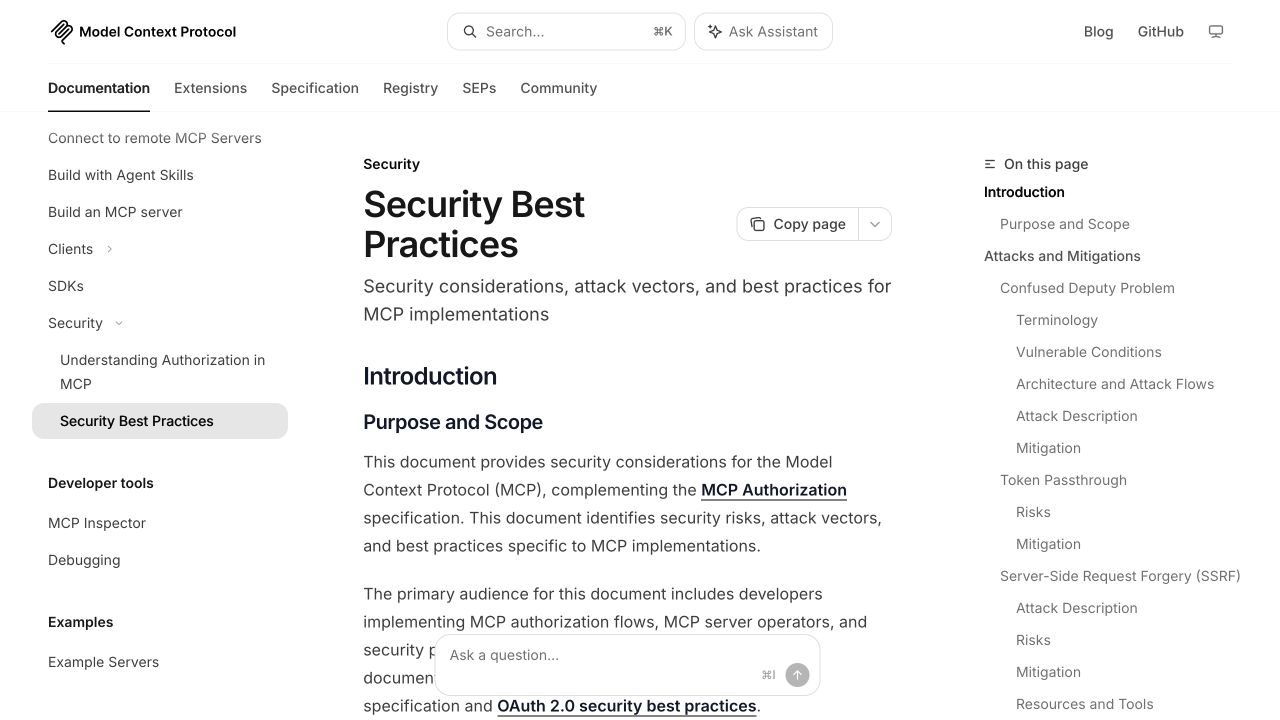Viewport: 1280px width, 720px height.
Task: Open the Registry tab
Action: (410, 88)
